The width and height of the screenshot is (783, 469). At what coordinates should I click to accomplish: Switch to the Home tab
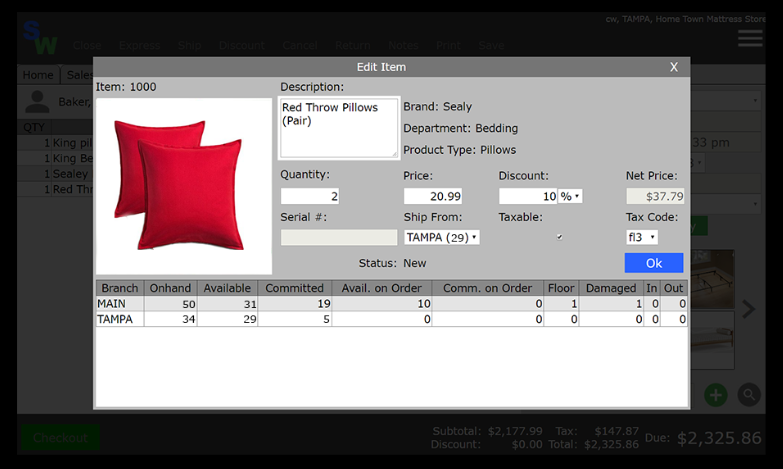point(38,75)
